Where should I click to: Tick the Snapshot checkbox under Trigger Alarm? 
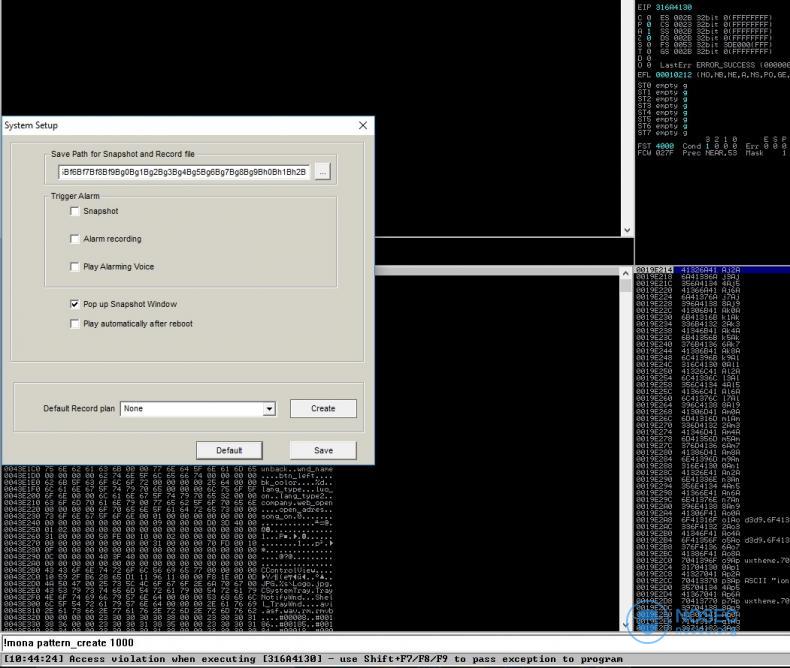pos(75,211)
